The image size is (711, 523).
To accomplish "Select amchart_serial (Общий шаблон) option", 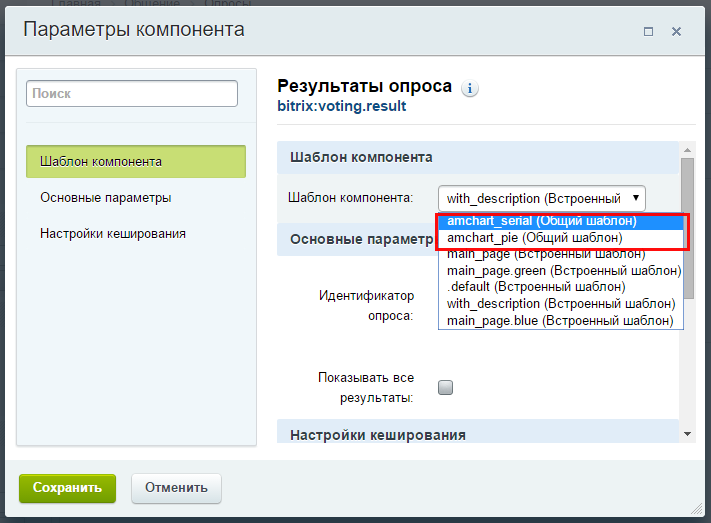I will click(541, 221).
